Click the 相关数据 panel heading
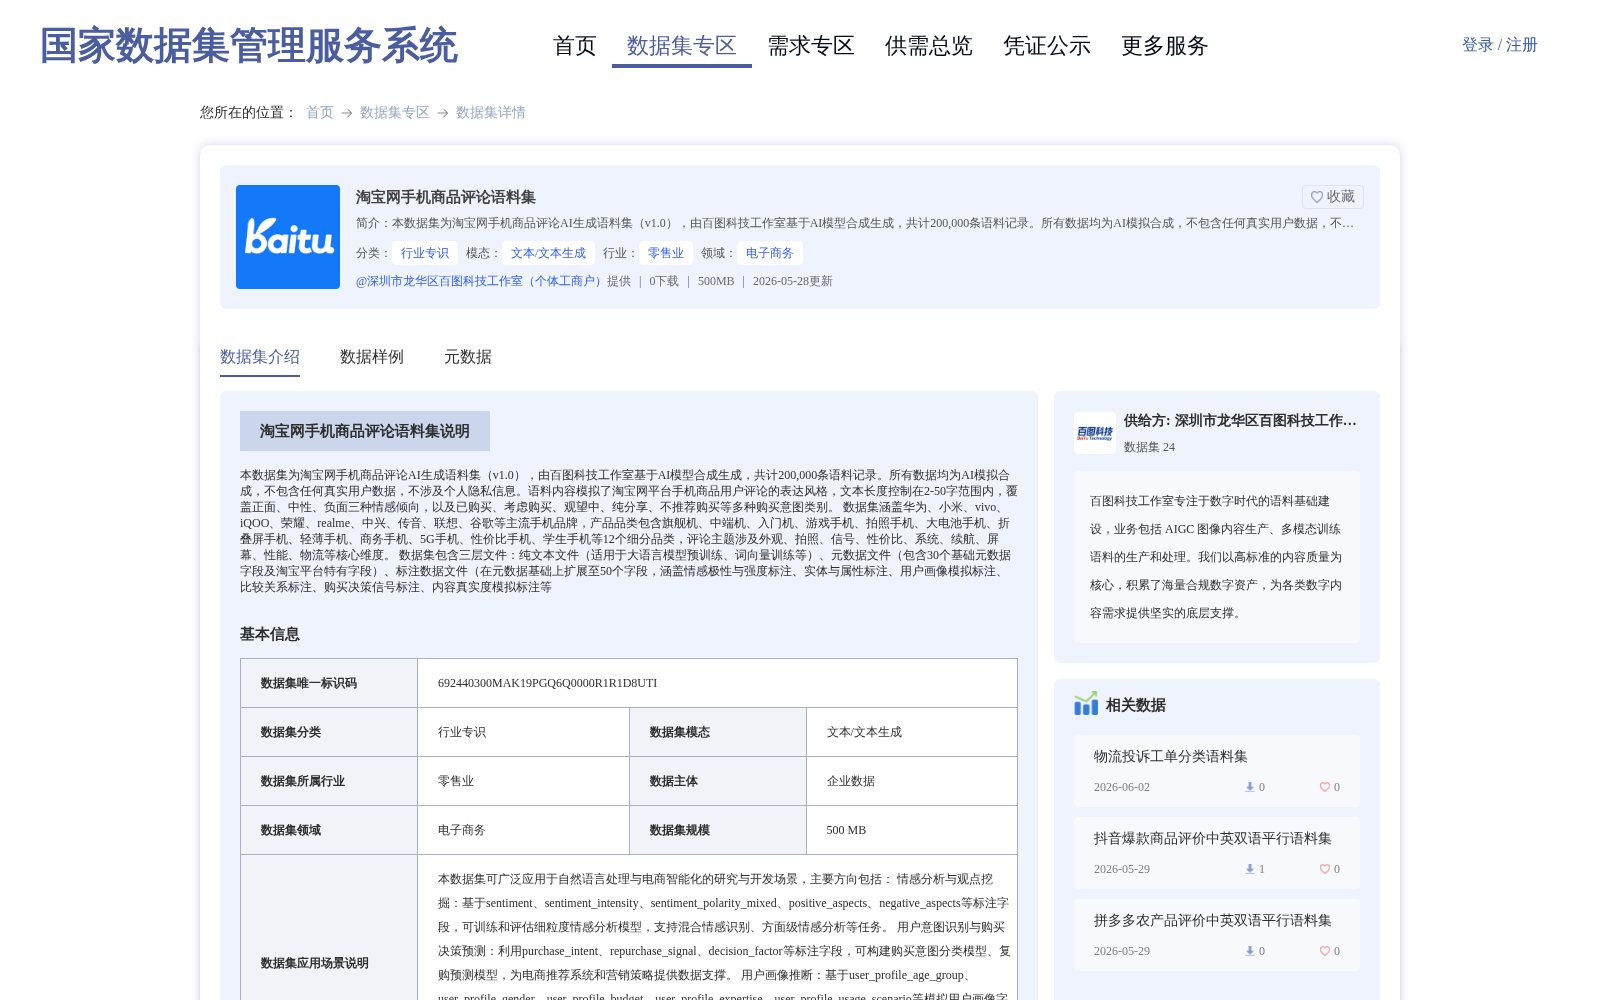This screenshot has height=1000, width=1600. click(x=1136, y=705)
